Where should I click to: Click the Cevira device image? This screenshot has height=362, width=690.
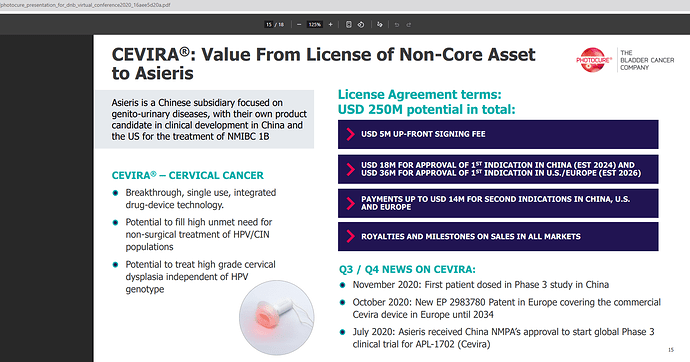coord(277,318)
